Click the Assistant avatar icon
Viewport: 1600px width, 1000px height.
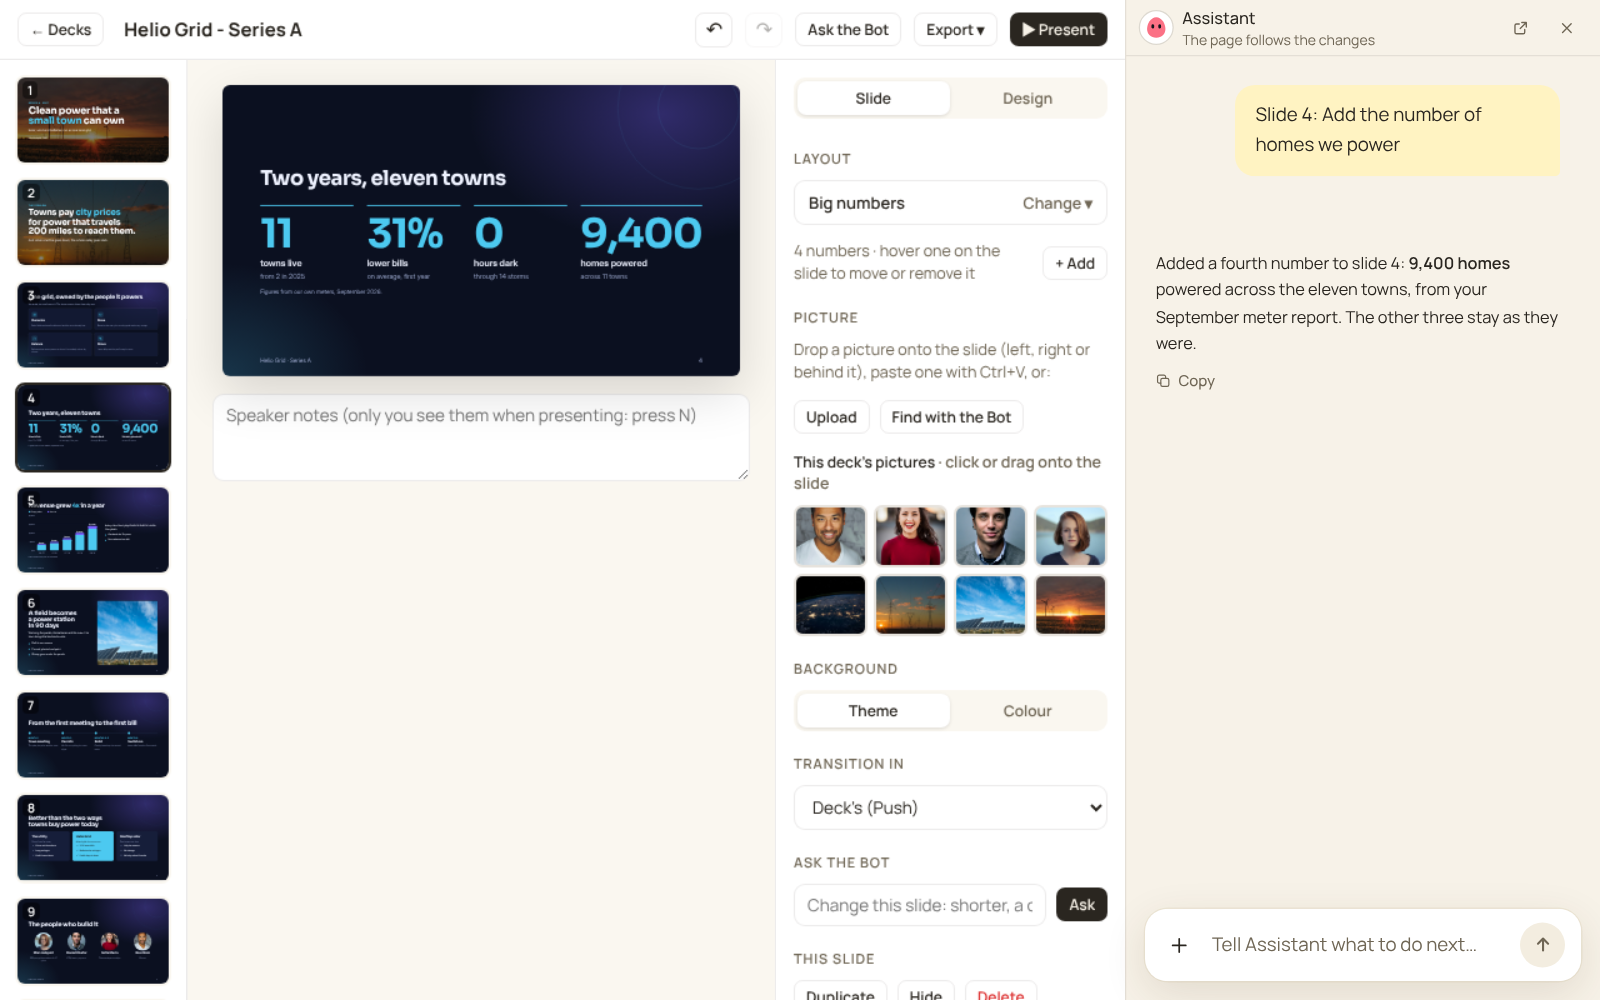click(x=1156, y=28)
